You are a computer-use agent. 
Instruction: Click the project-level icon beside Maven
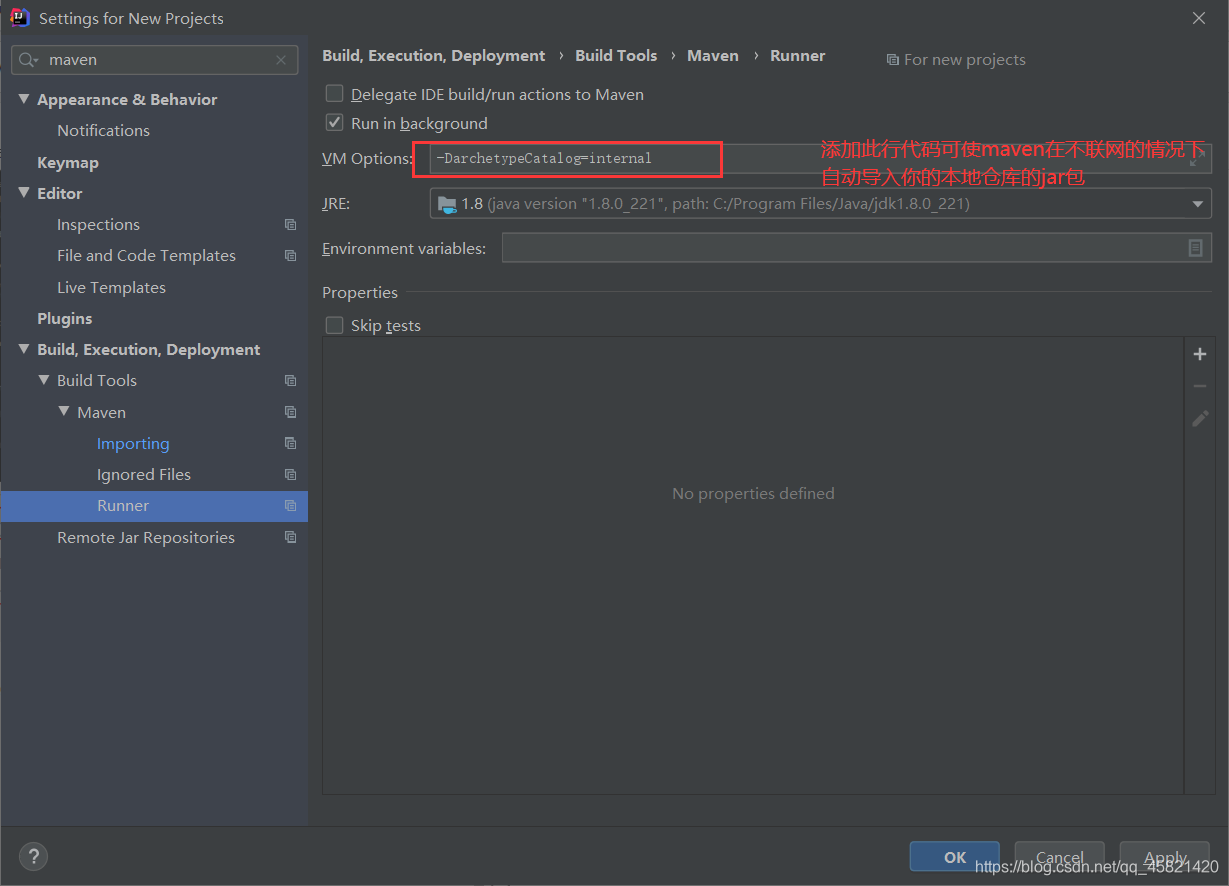pos(290,412)
